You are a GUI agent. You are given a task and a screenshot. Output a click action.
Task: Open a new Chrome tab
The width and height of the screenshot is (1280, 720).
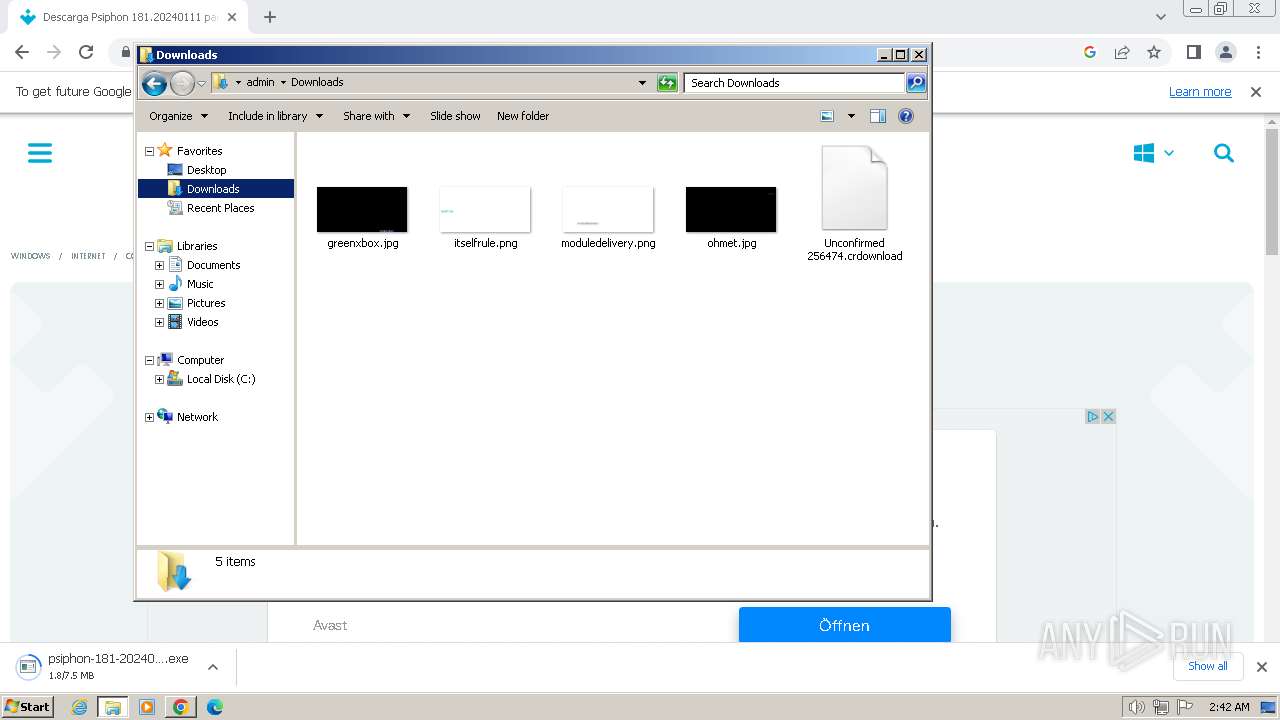pyautogui.click(x=270, y=17)
